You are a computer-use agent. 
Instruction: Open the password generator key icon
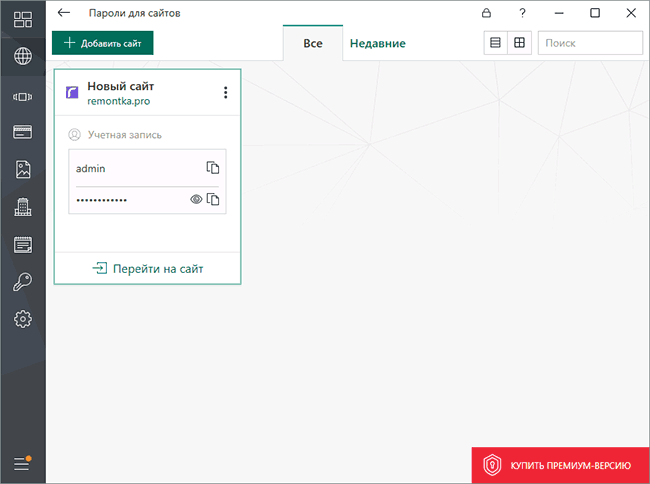coord(23,282)
